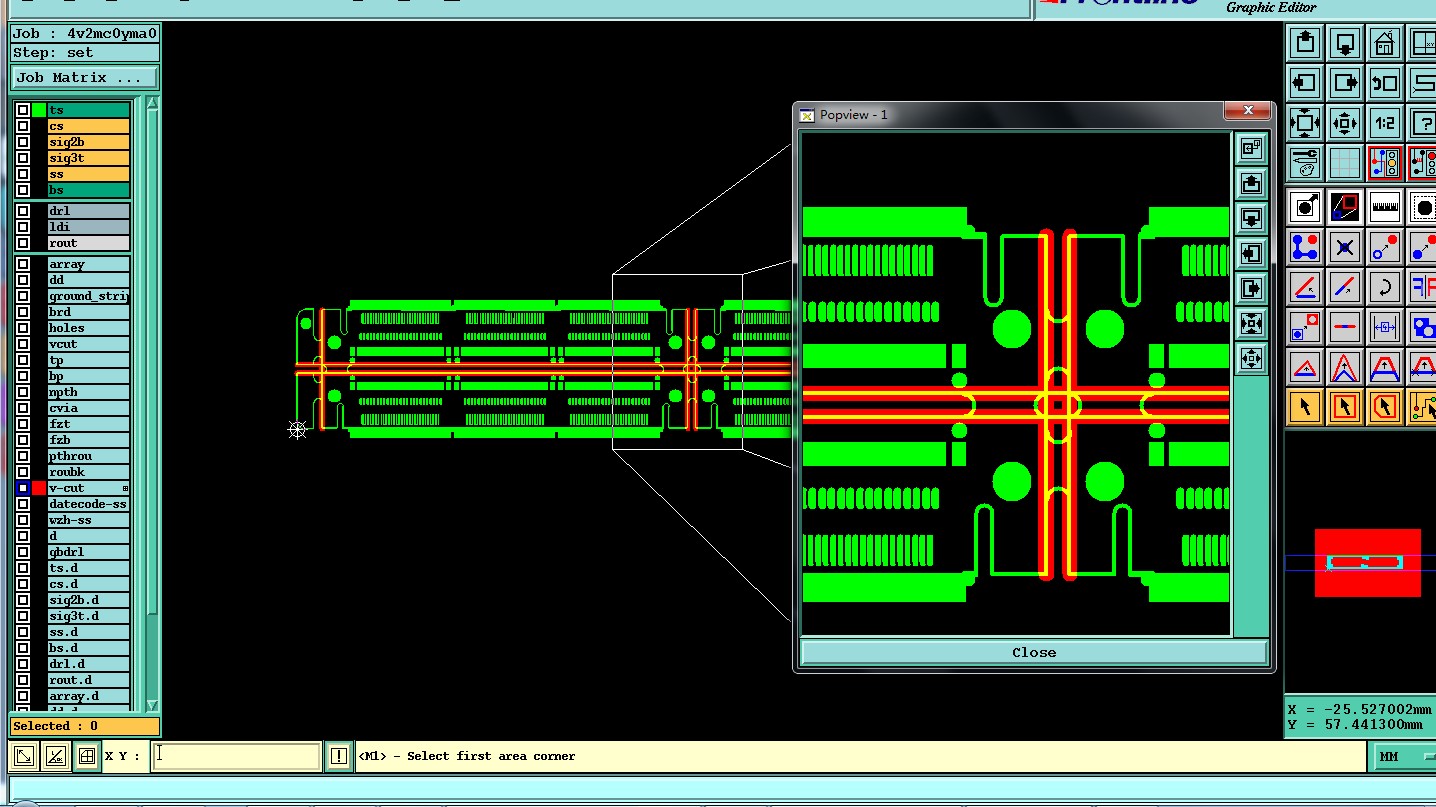Screen dimensions: 1436x807
Task: Click the Home view icon
Action: (x=1385, y=43)
